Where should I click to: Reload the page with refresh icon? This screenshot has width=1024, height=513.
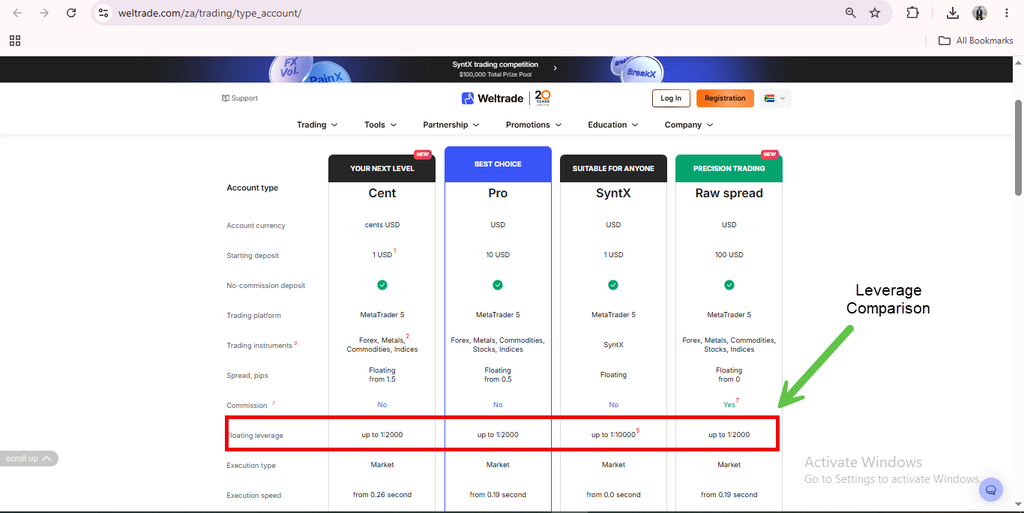point(71,13)
